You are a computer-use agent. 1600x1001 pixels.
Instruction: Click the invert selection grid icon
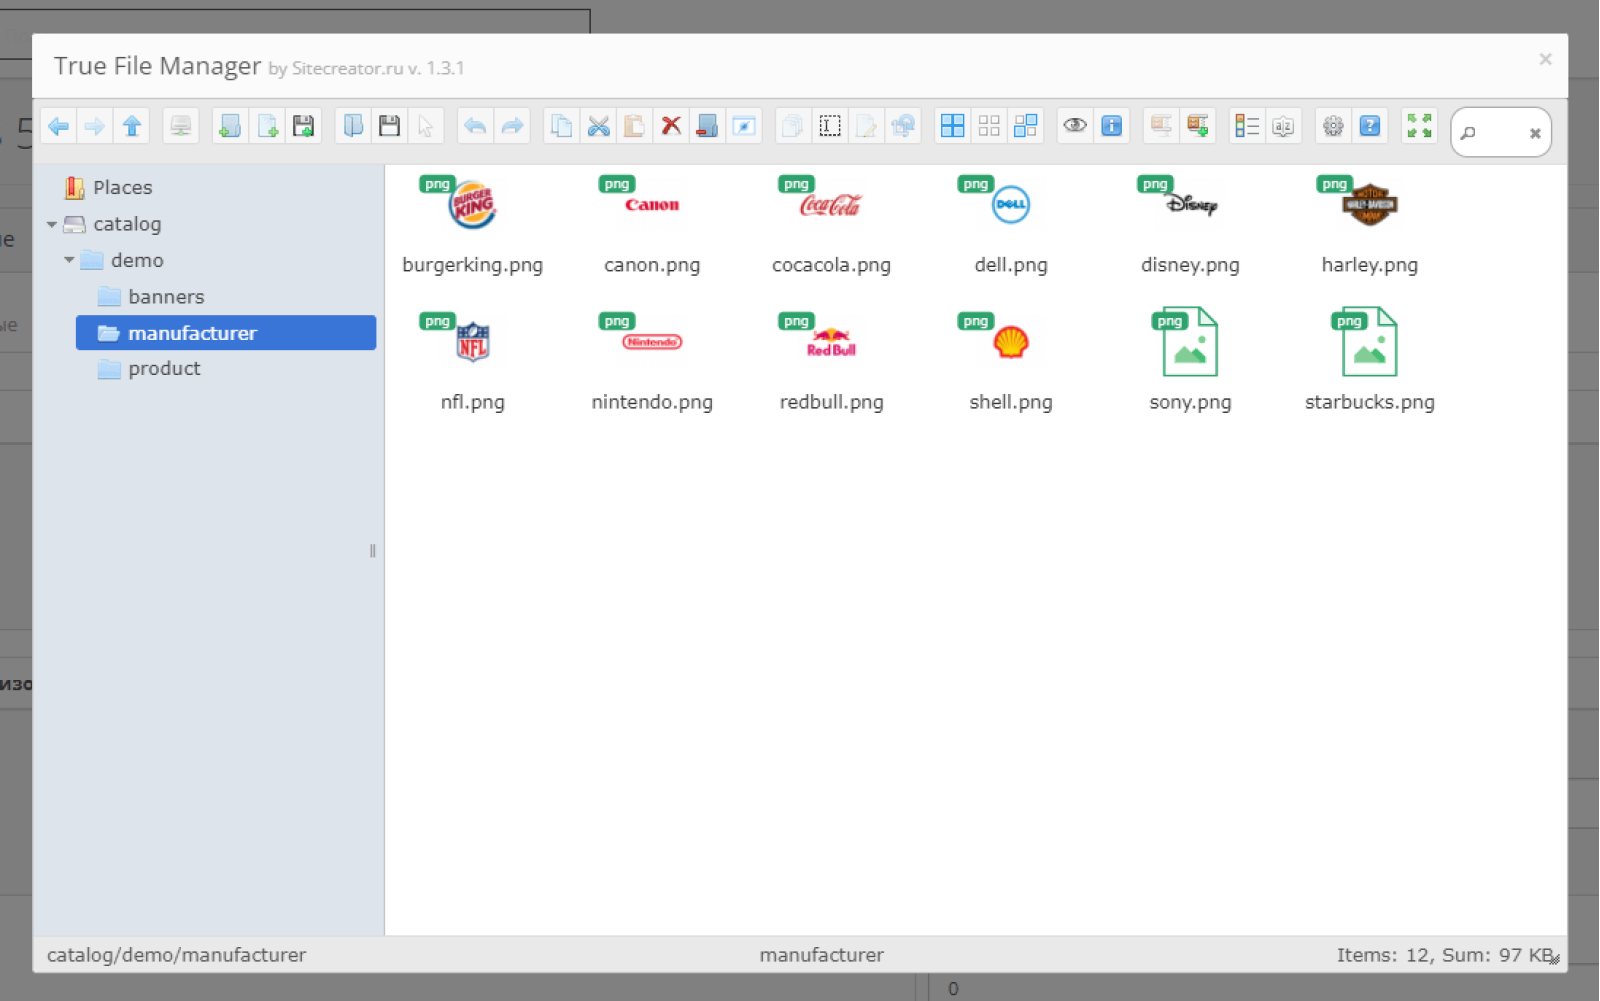coord(1025,126)
